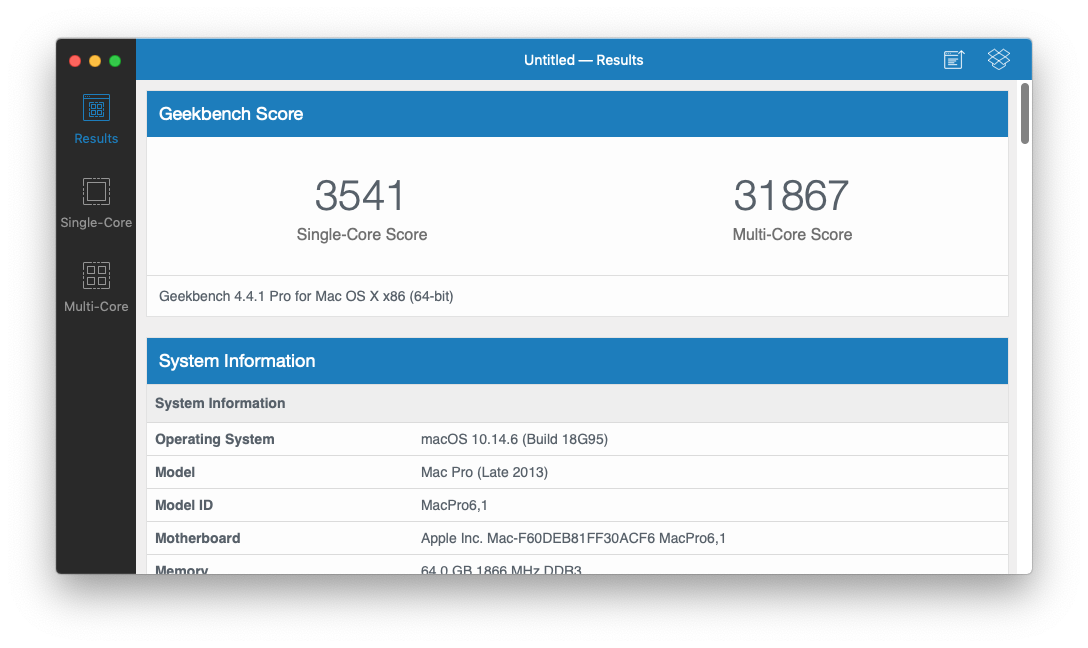Click the vertical scrollbar thumb

[x=1025, y=114]
